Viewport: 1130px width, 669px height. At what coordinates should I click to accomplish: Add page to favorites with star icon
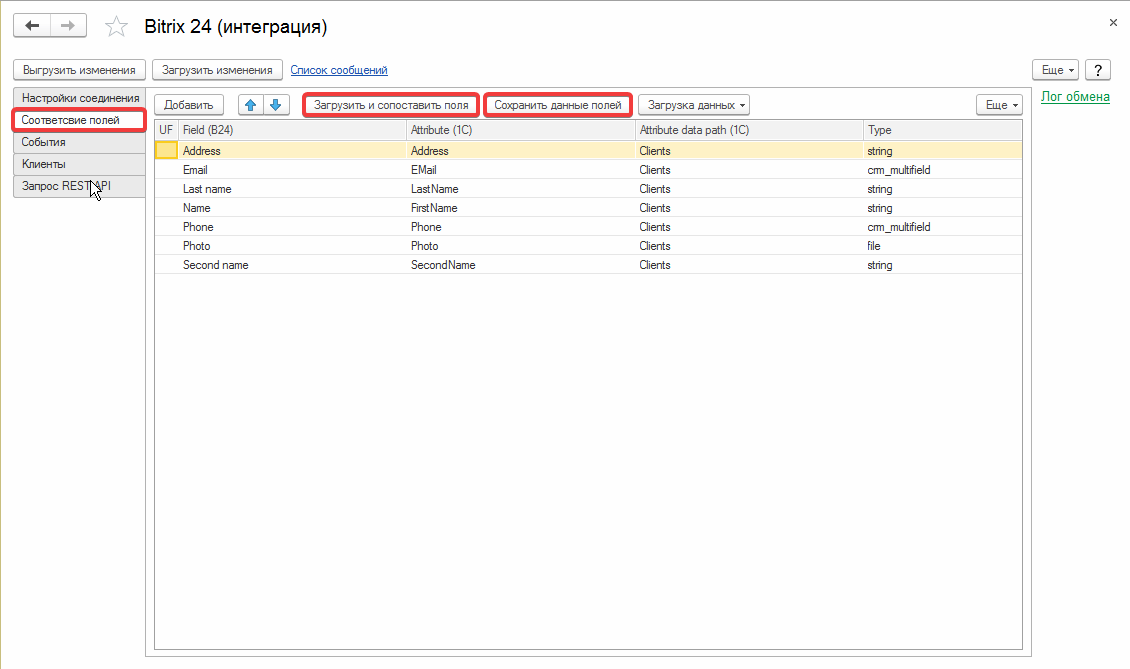116,27
